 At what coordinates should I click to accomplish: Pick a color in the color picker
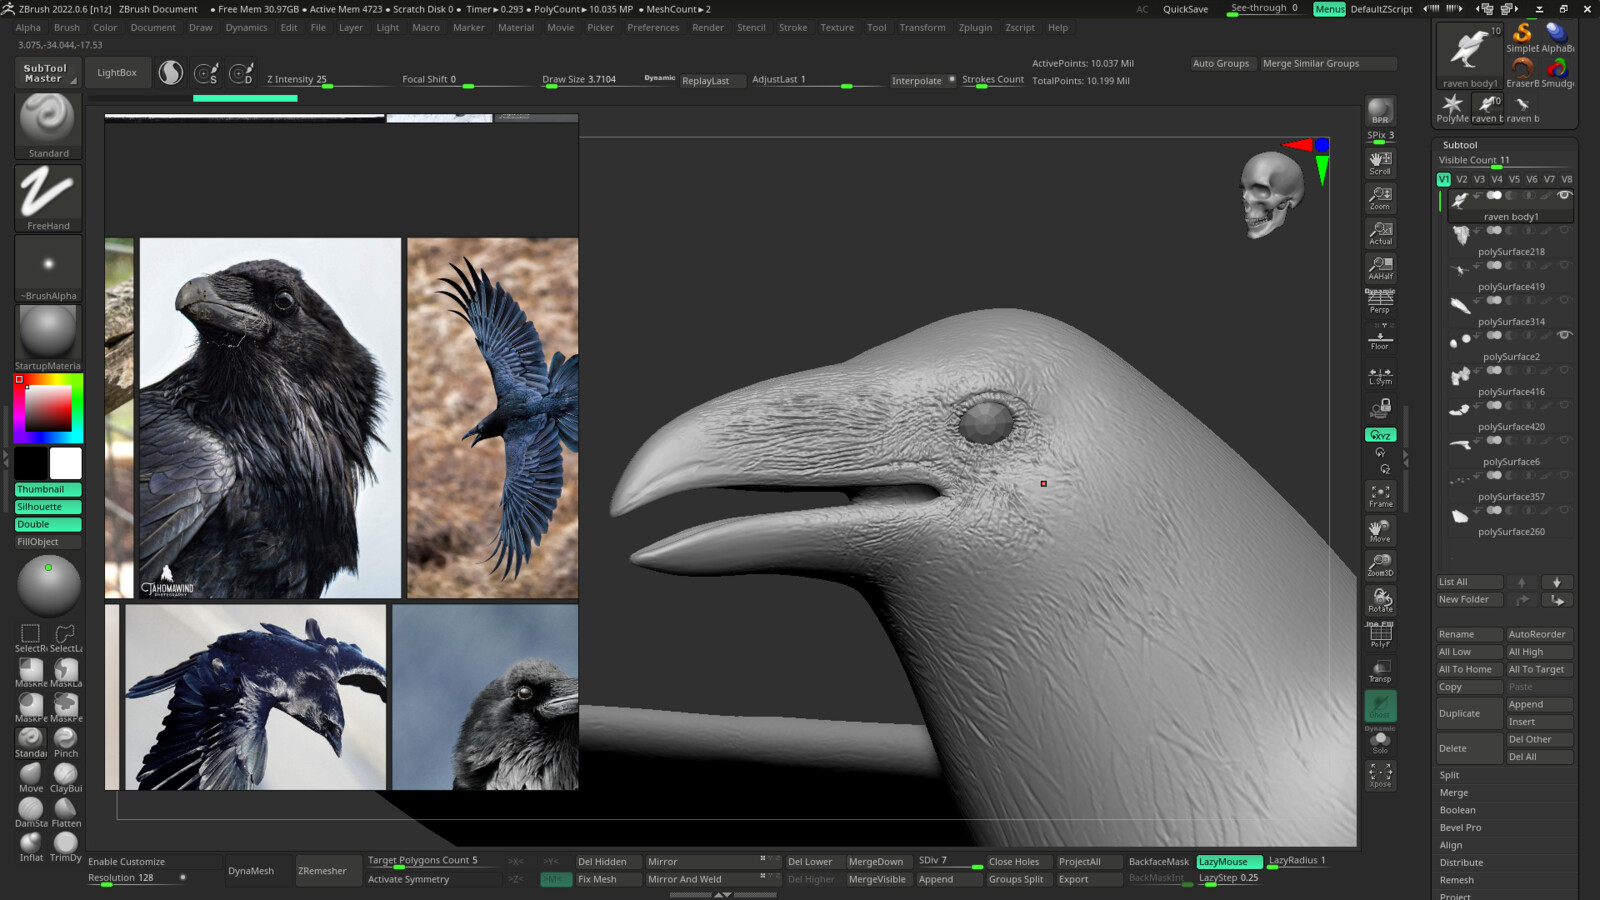(48, 408)
